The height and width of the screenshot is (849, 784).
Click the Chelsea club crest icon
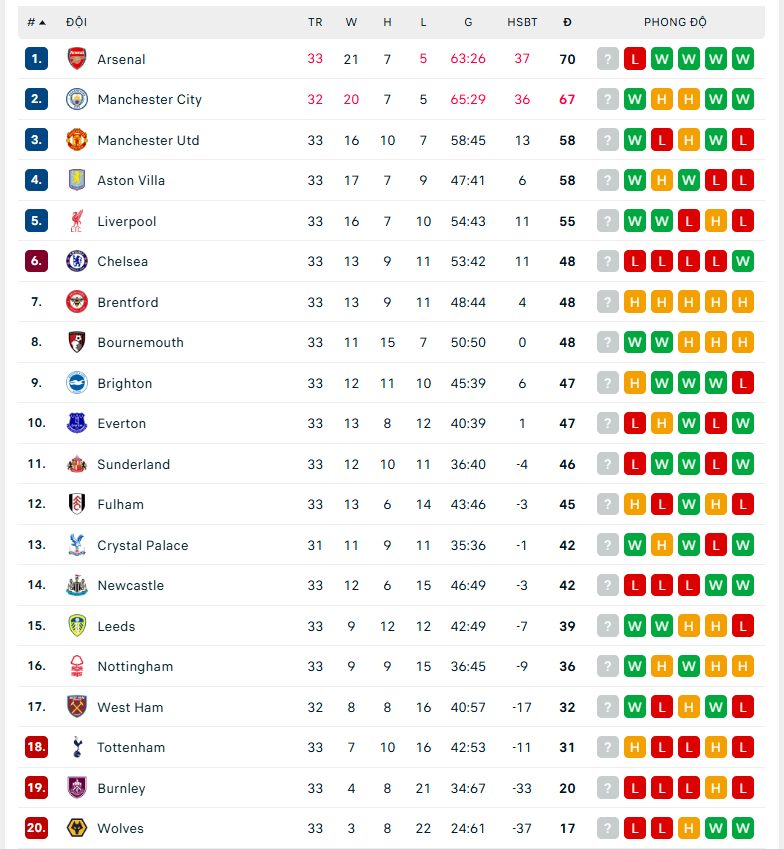coord(77,261)
